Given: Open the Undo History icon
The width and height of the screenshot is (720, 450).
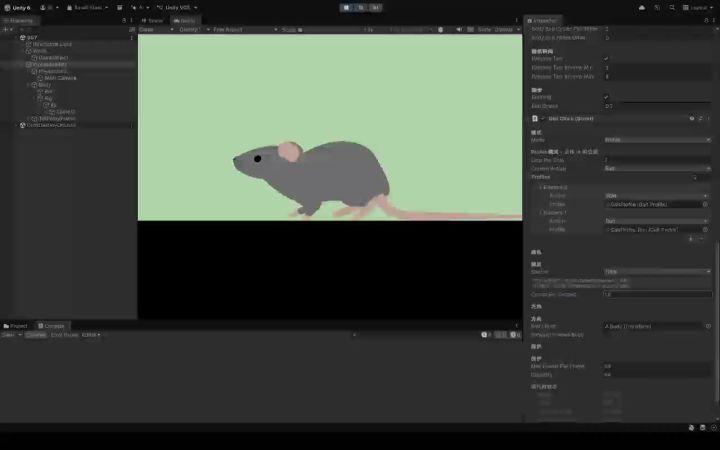Looking at the screenshot, I should 657,8.
